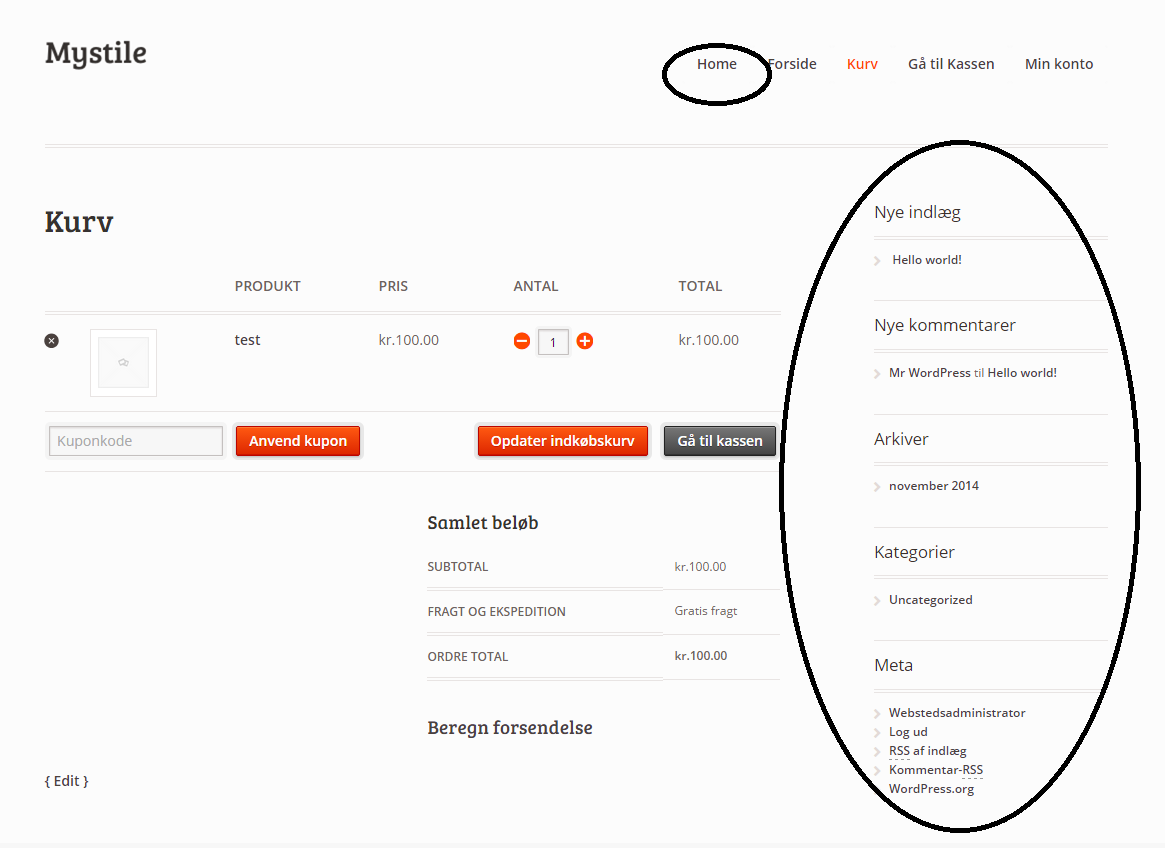This screenshot has width=1165, height=848.
Task: Click the Log ud link
Action: 908,732
